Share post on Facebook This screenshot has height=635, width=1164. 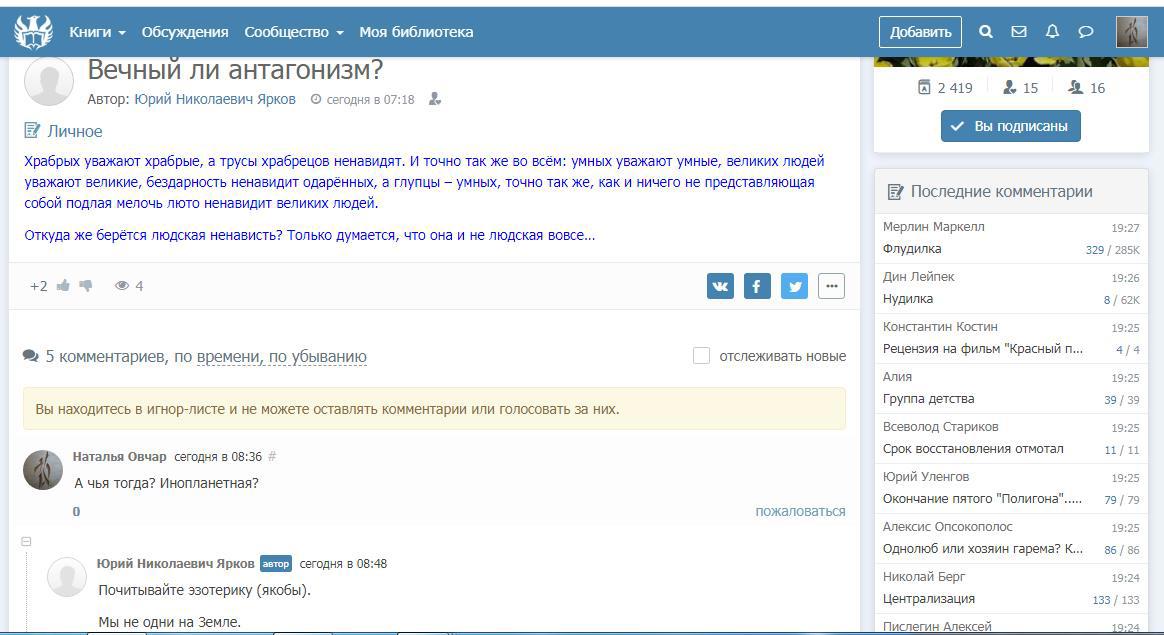click(757, 286)
